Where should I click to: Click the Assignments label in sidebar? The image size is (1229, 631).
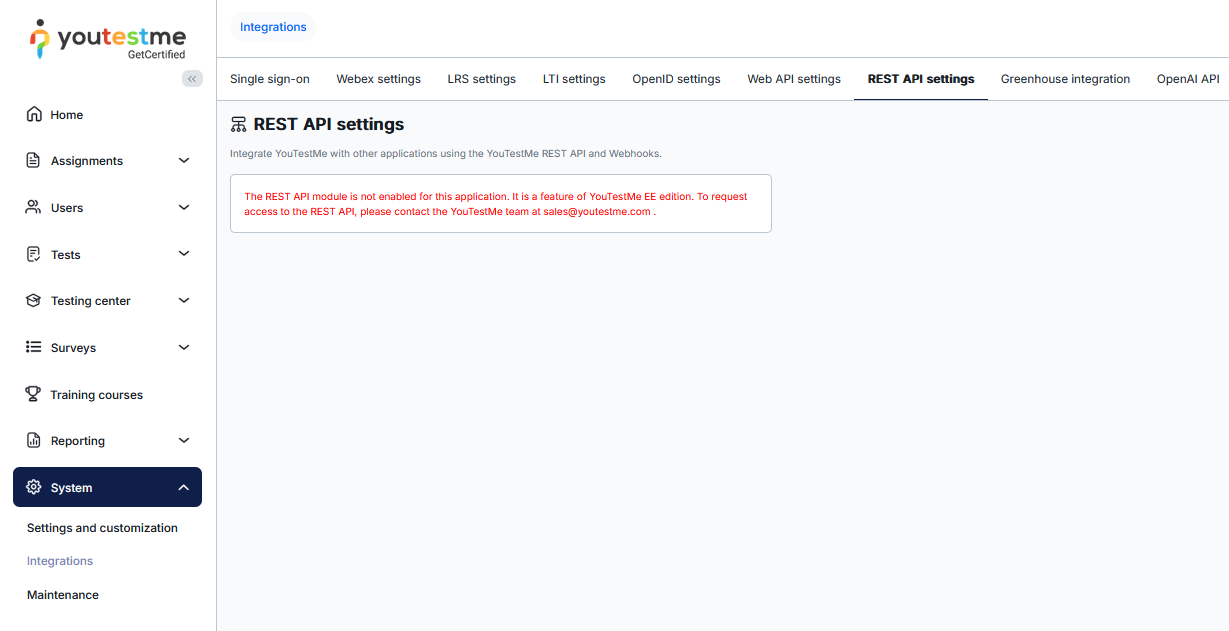point(87,161)
